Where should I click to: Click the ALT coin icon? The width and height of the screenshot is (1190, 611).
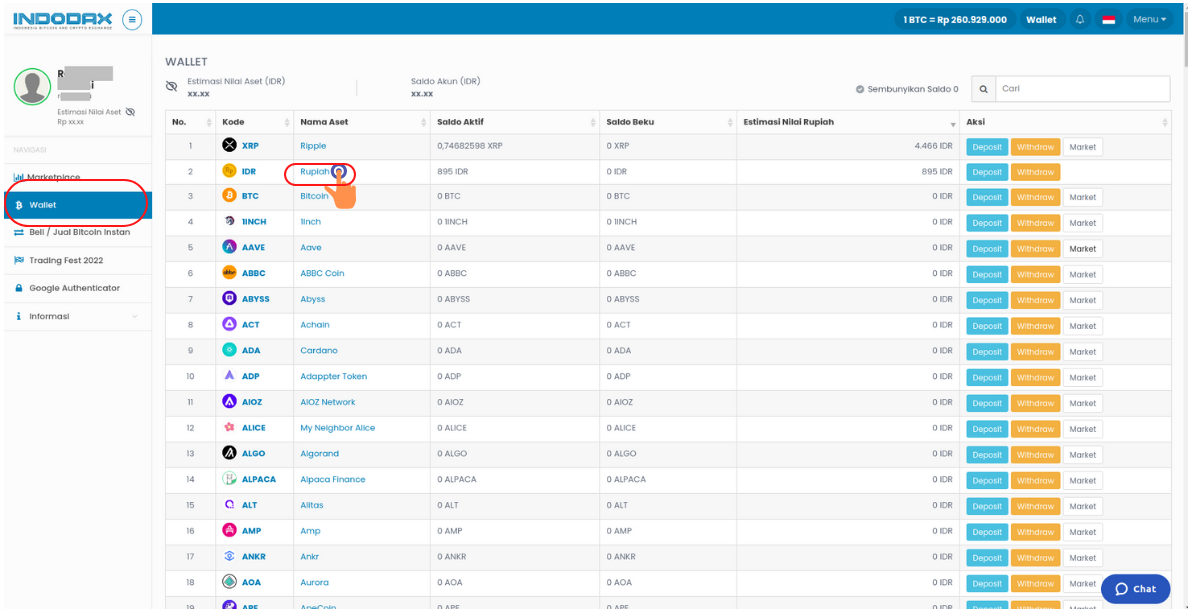(229, 505)
